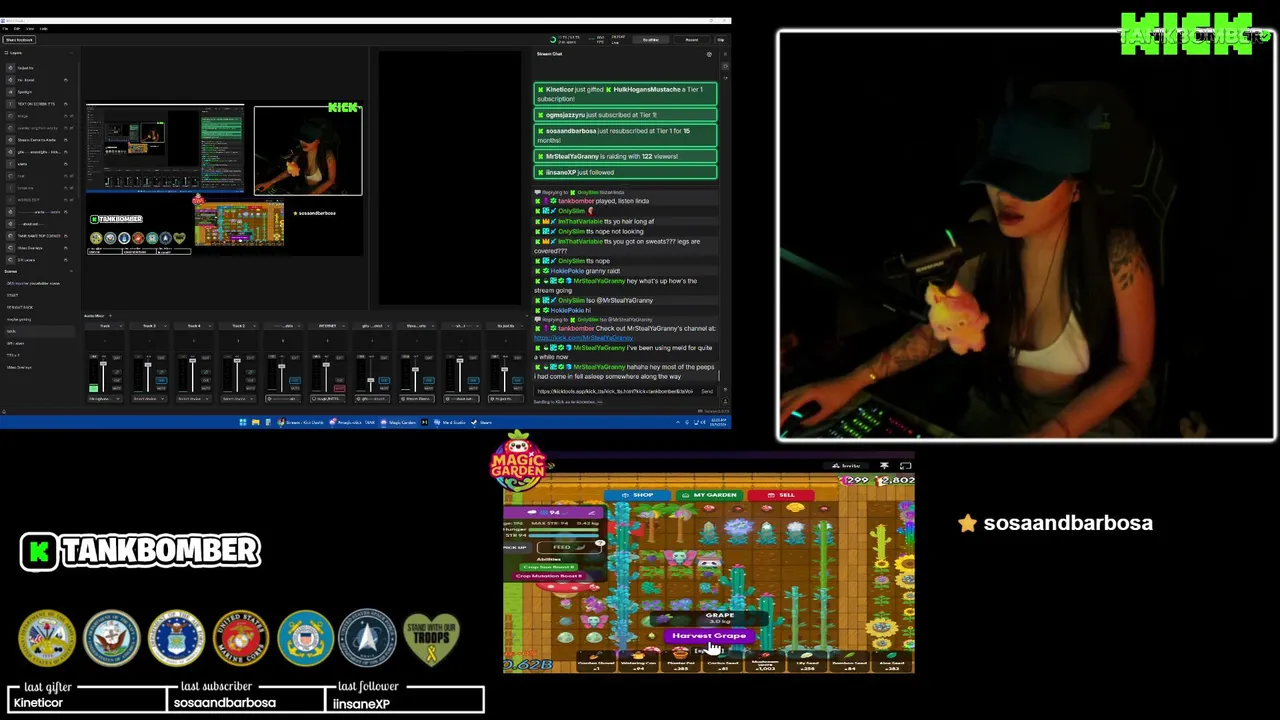Click the Windows Start icon in taskbar
The image size is (1280, 720).
243,422
